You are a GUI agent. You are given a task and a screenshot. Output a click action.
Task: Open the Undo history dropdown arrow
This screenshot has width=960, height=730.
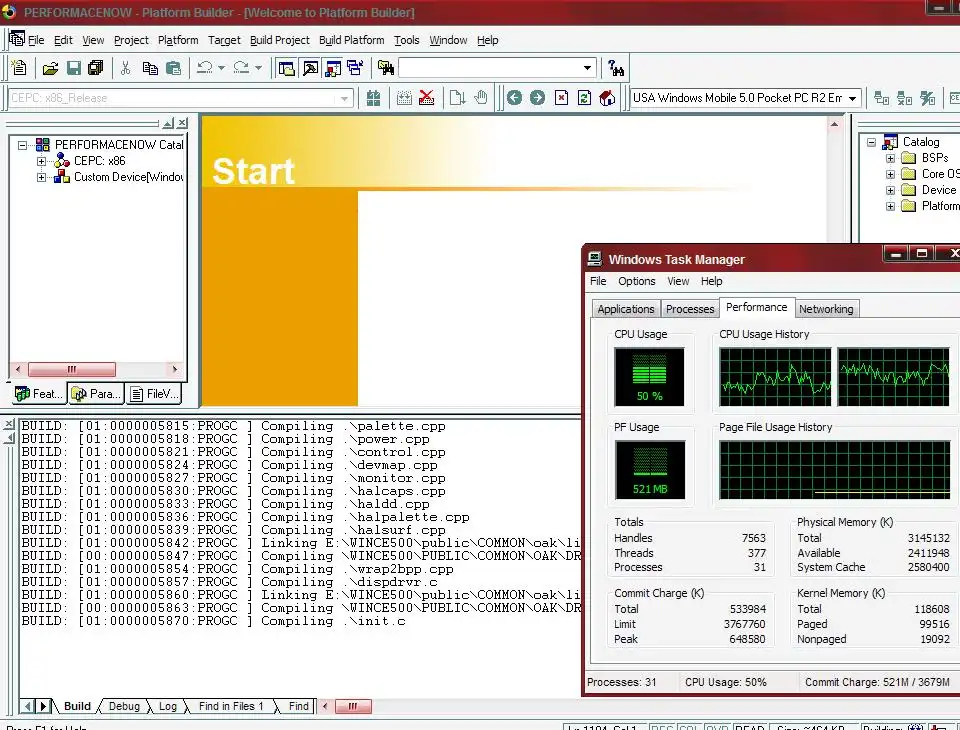pos(222,68)
